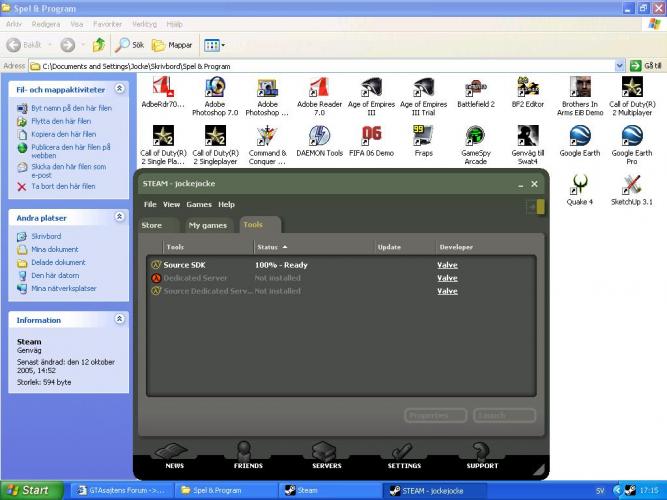Click the Valve link for Source SDK
Image resolution: width=667 pixels, height=500 pixels.
447,265
